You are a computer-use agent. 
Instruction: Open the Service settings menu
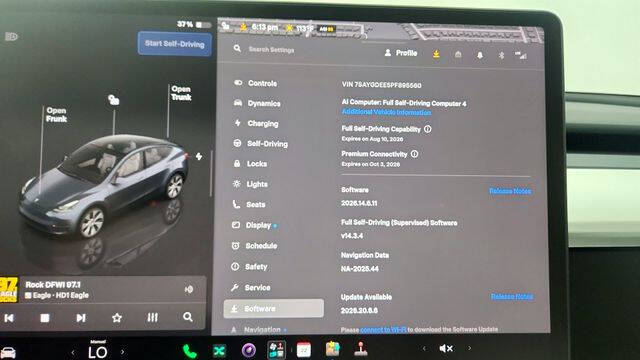click(x=251, y=288)
